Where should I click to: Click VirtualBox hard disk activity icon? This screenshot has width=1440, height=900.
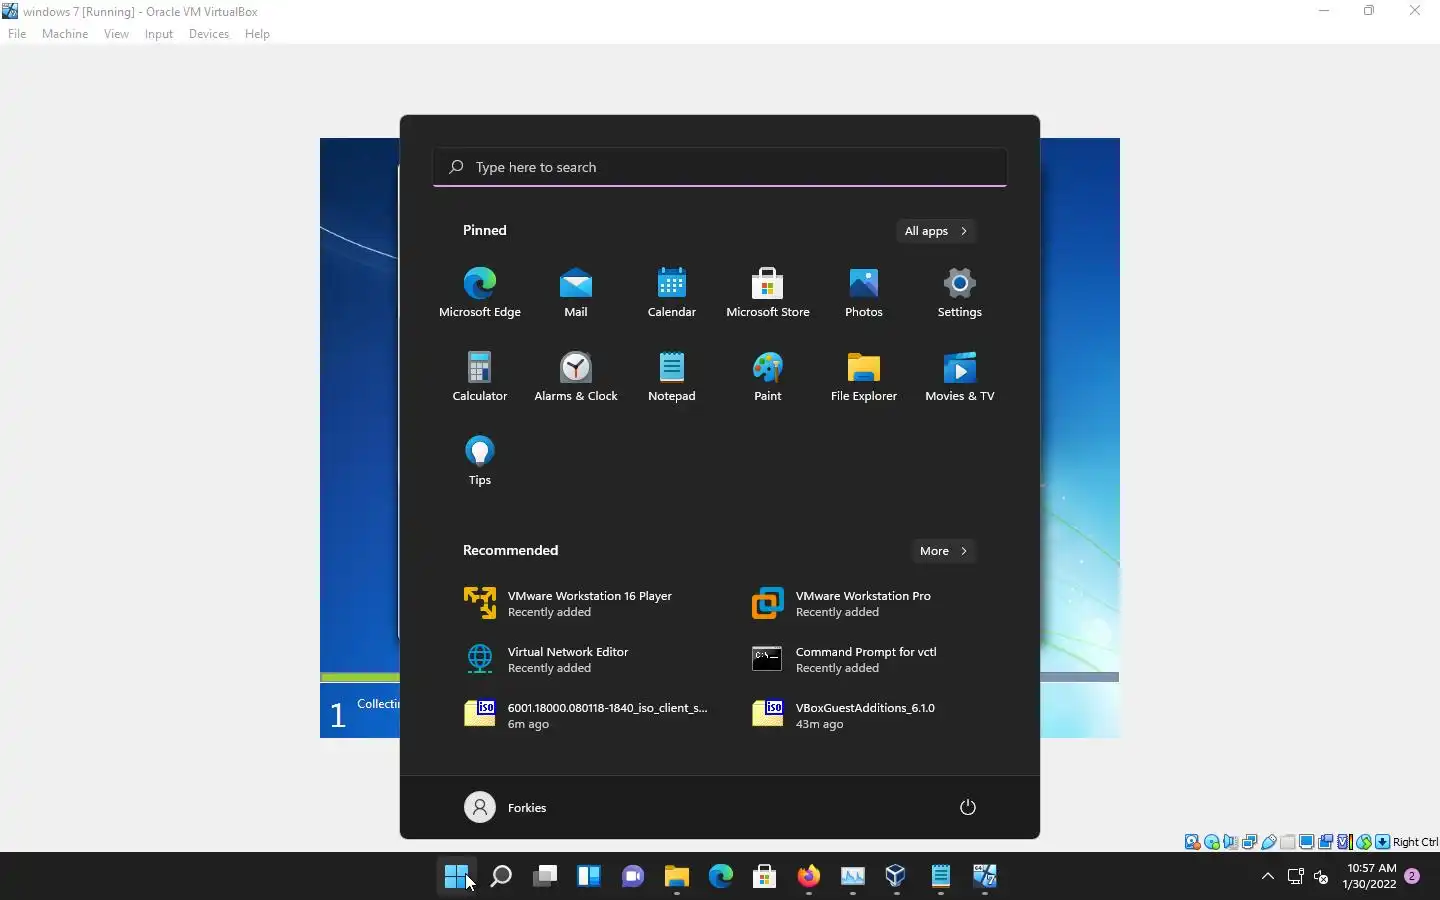[x=1192, y=842]
